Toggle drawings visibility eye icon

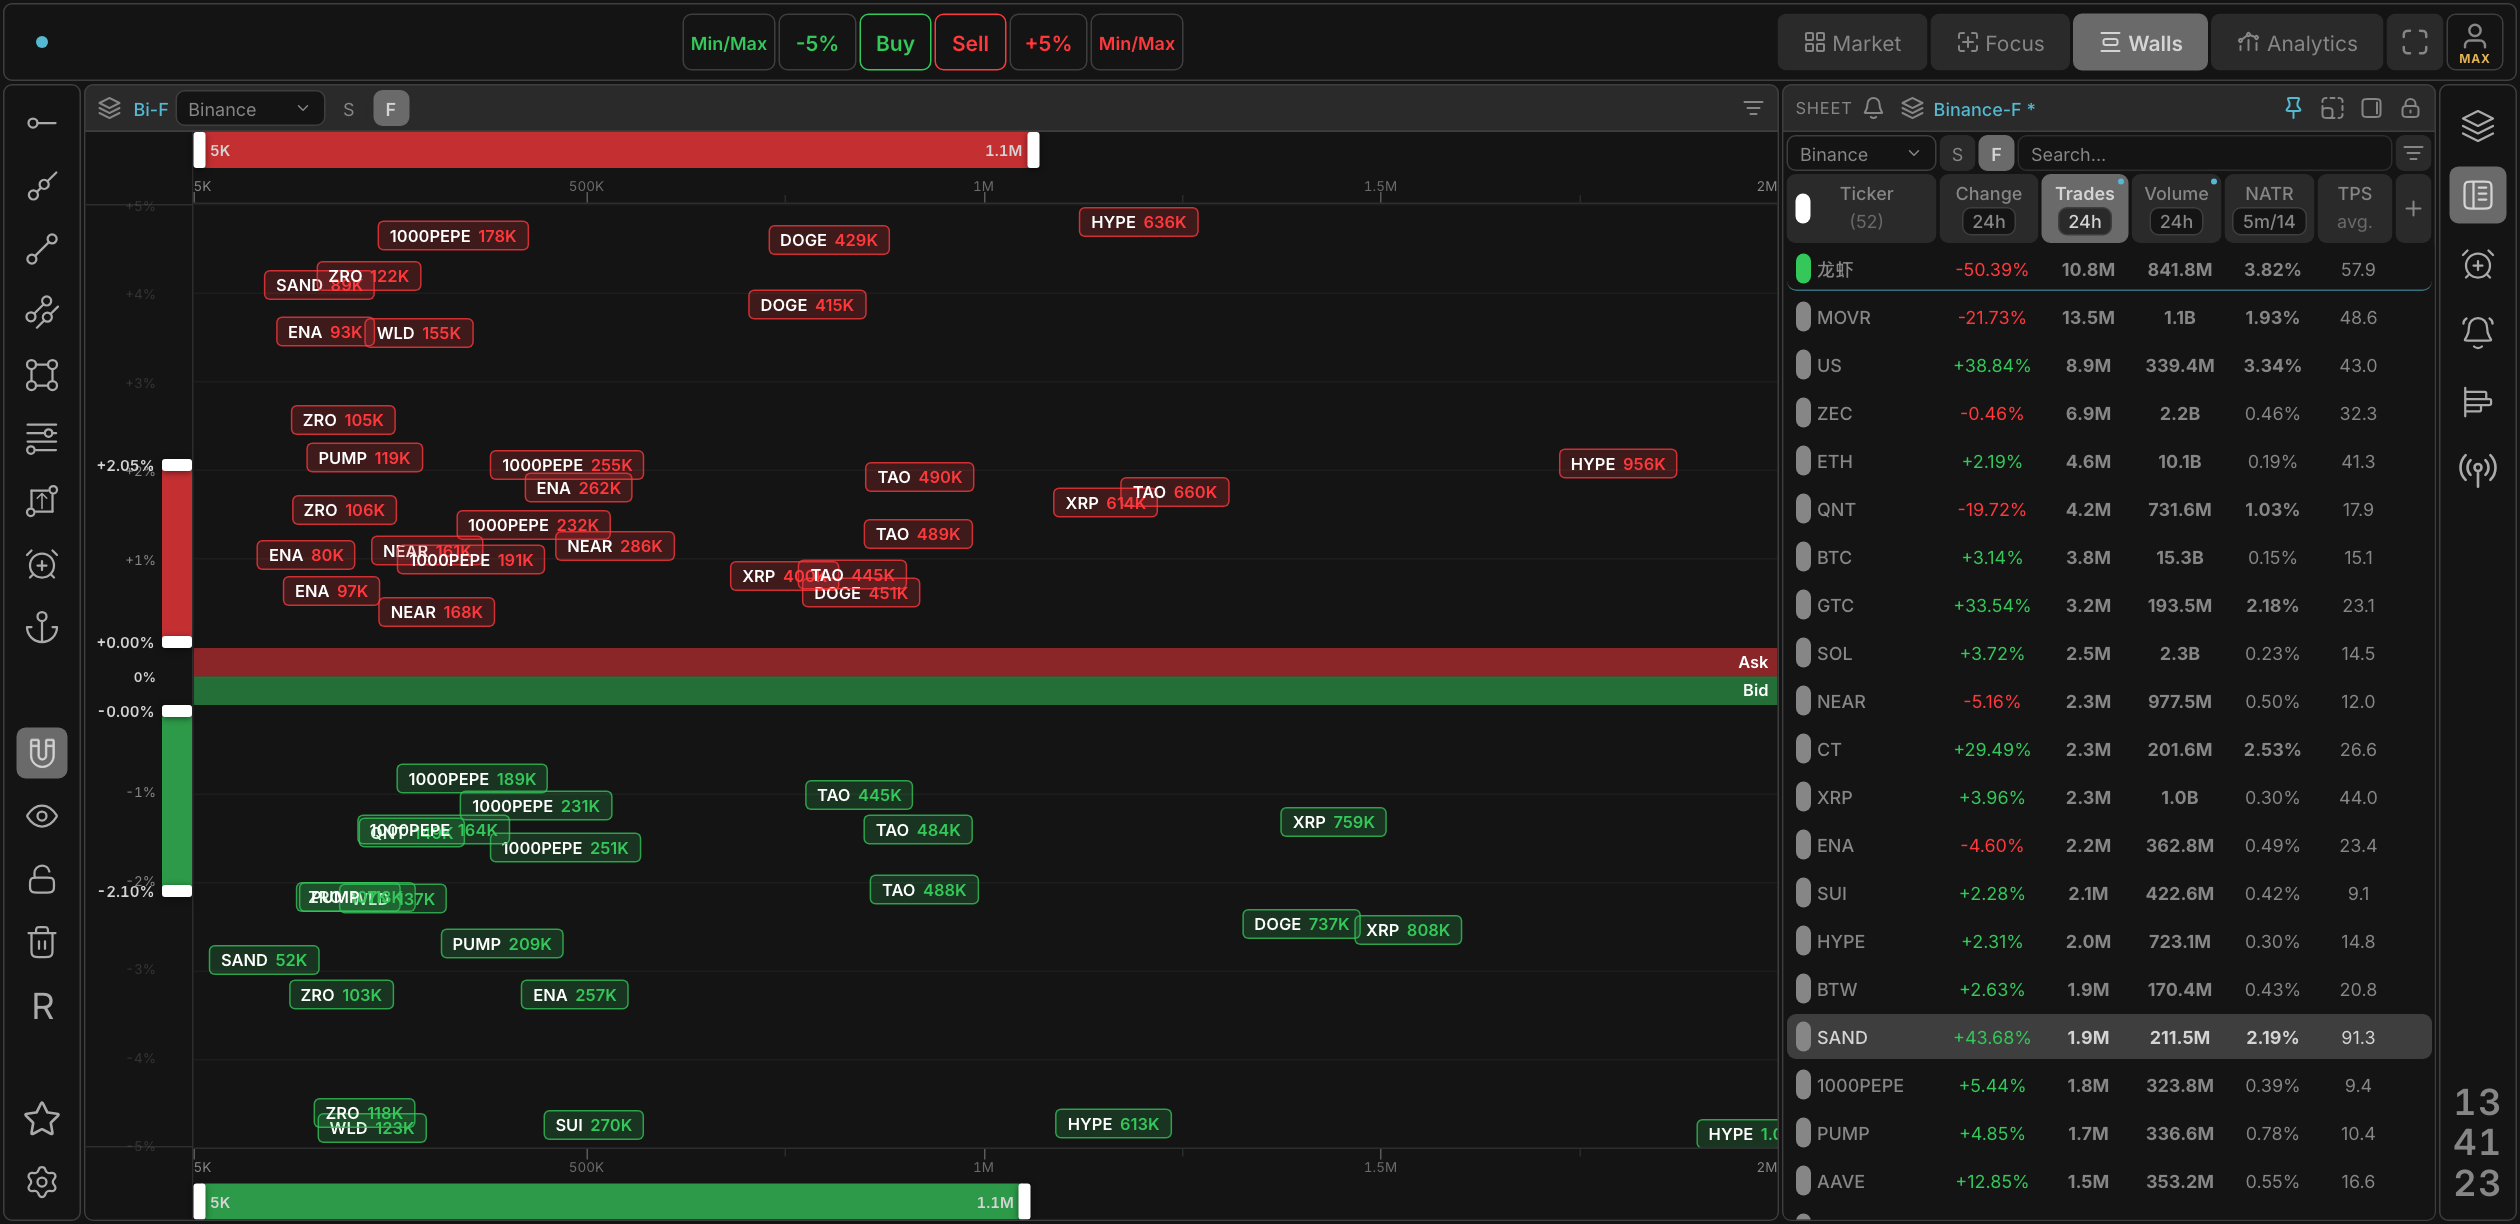[x=41, y=816]
